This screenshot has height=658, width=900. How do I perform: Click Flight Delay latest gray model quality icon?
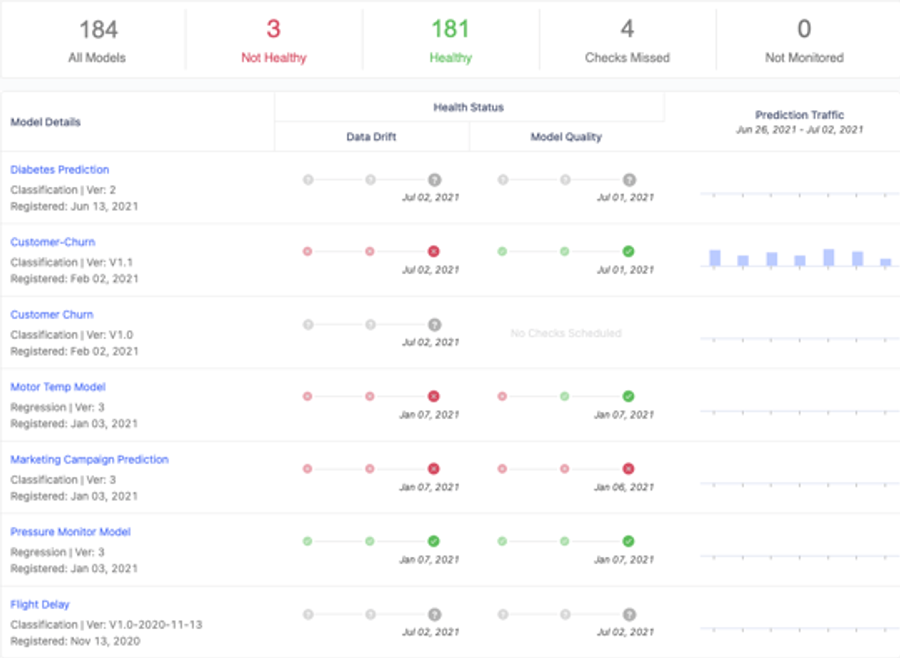tap(629, 614)
